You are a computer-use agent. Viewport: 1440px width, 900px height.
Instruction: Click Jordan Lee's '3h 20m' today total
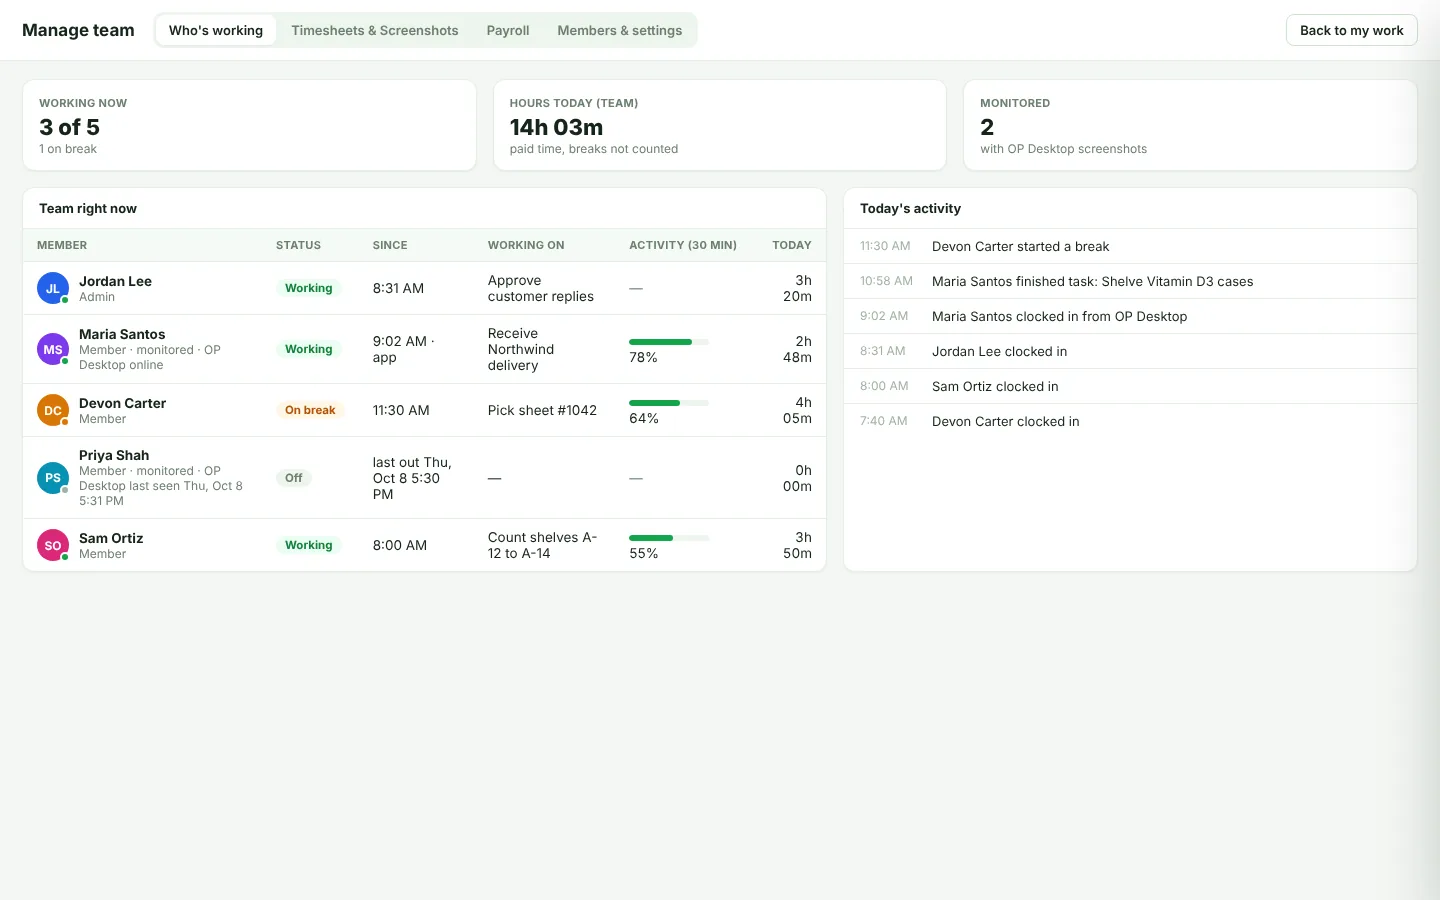(x=797, y=288)
